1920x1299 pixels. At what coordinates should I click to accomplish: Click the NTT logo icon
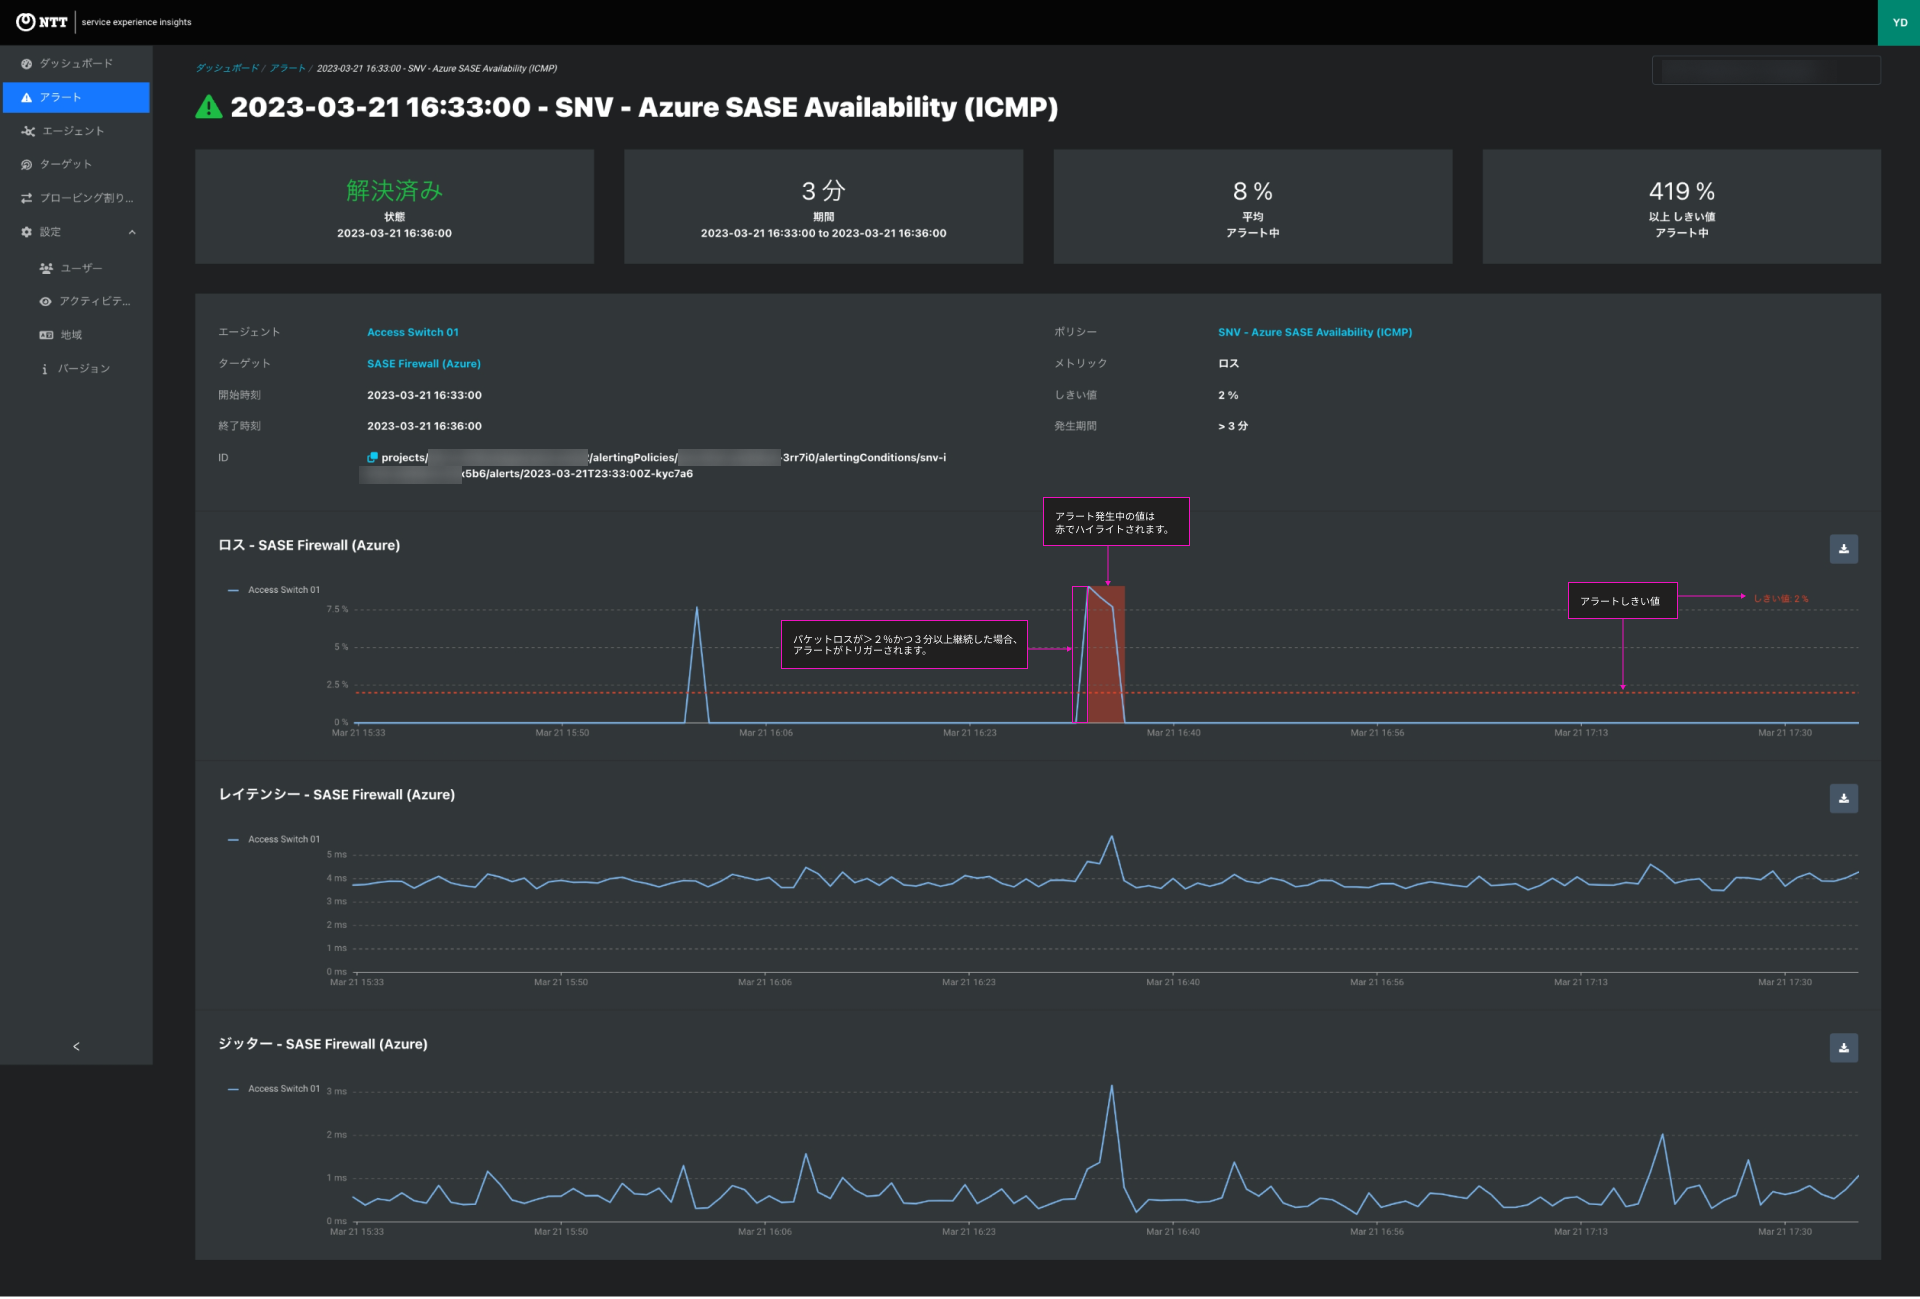pyautogui.click(x=26, y=22)
